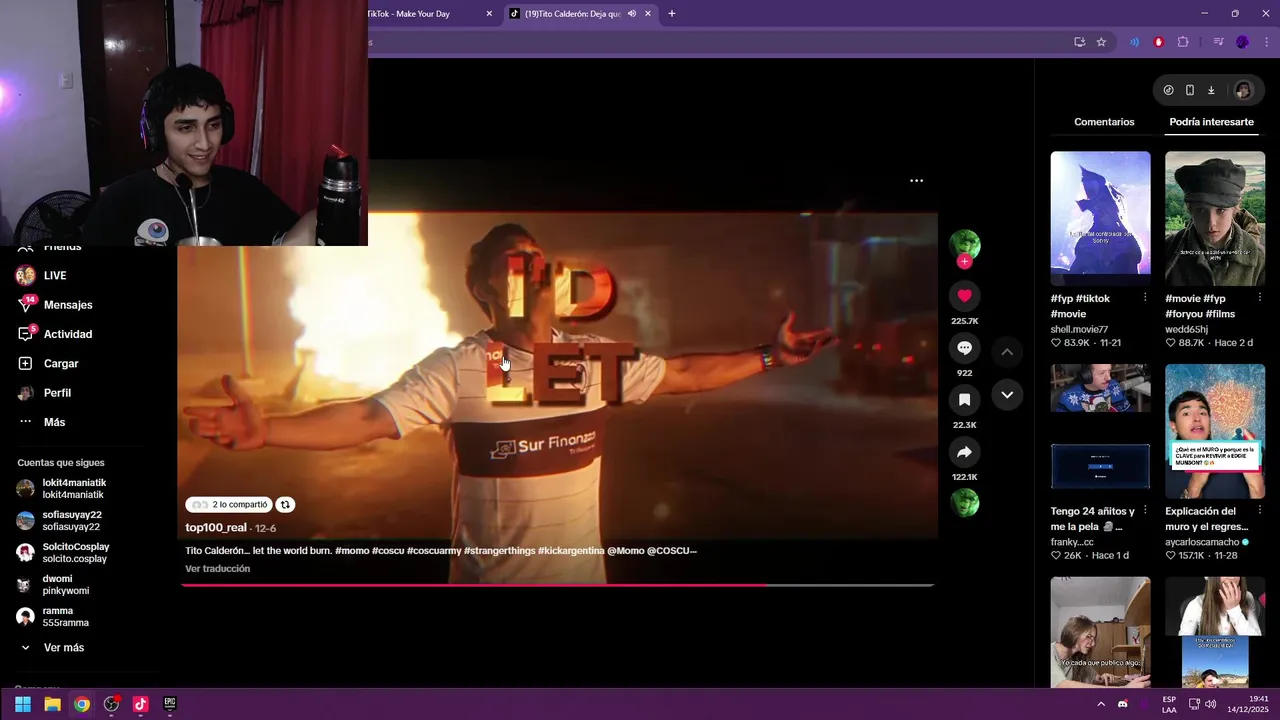Open the 'Yo cada que publico algo' thumbnail
The image size is (1280, 720).
[1100, 632]
